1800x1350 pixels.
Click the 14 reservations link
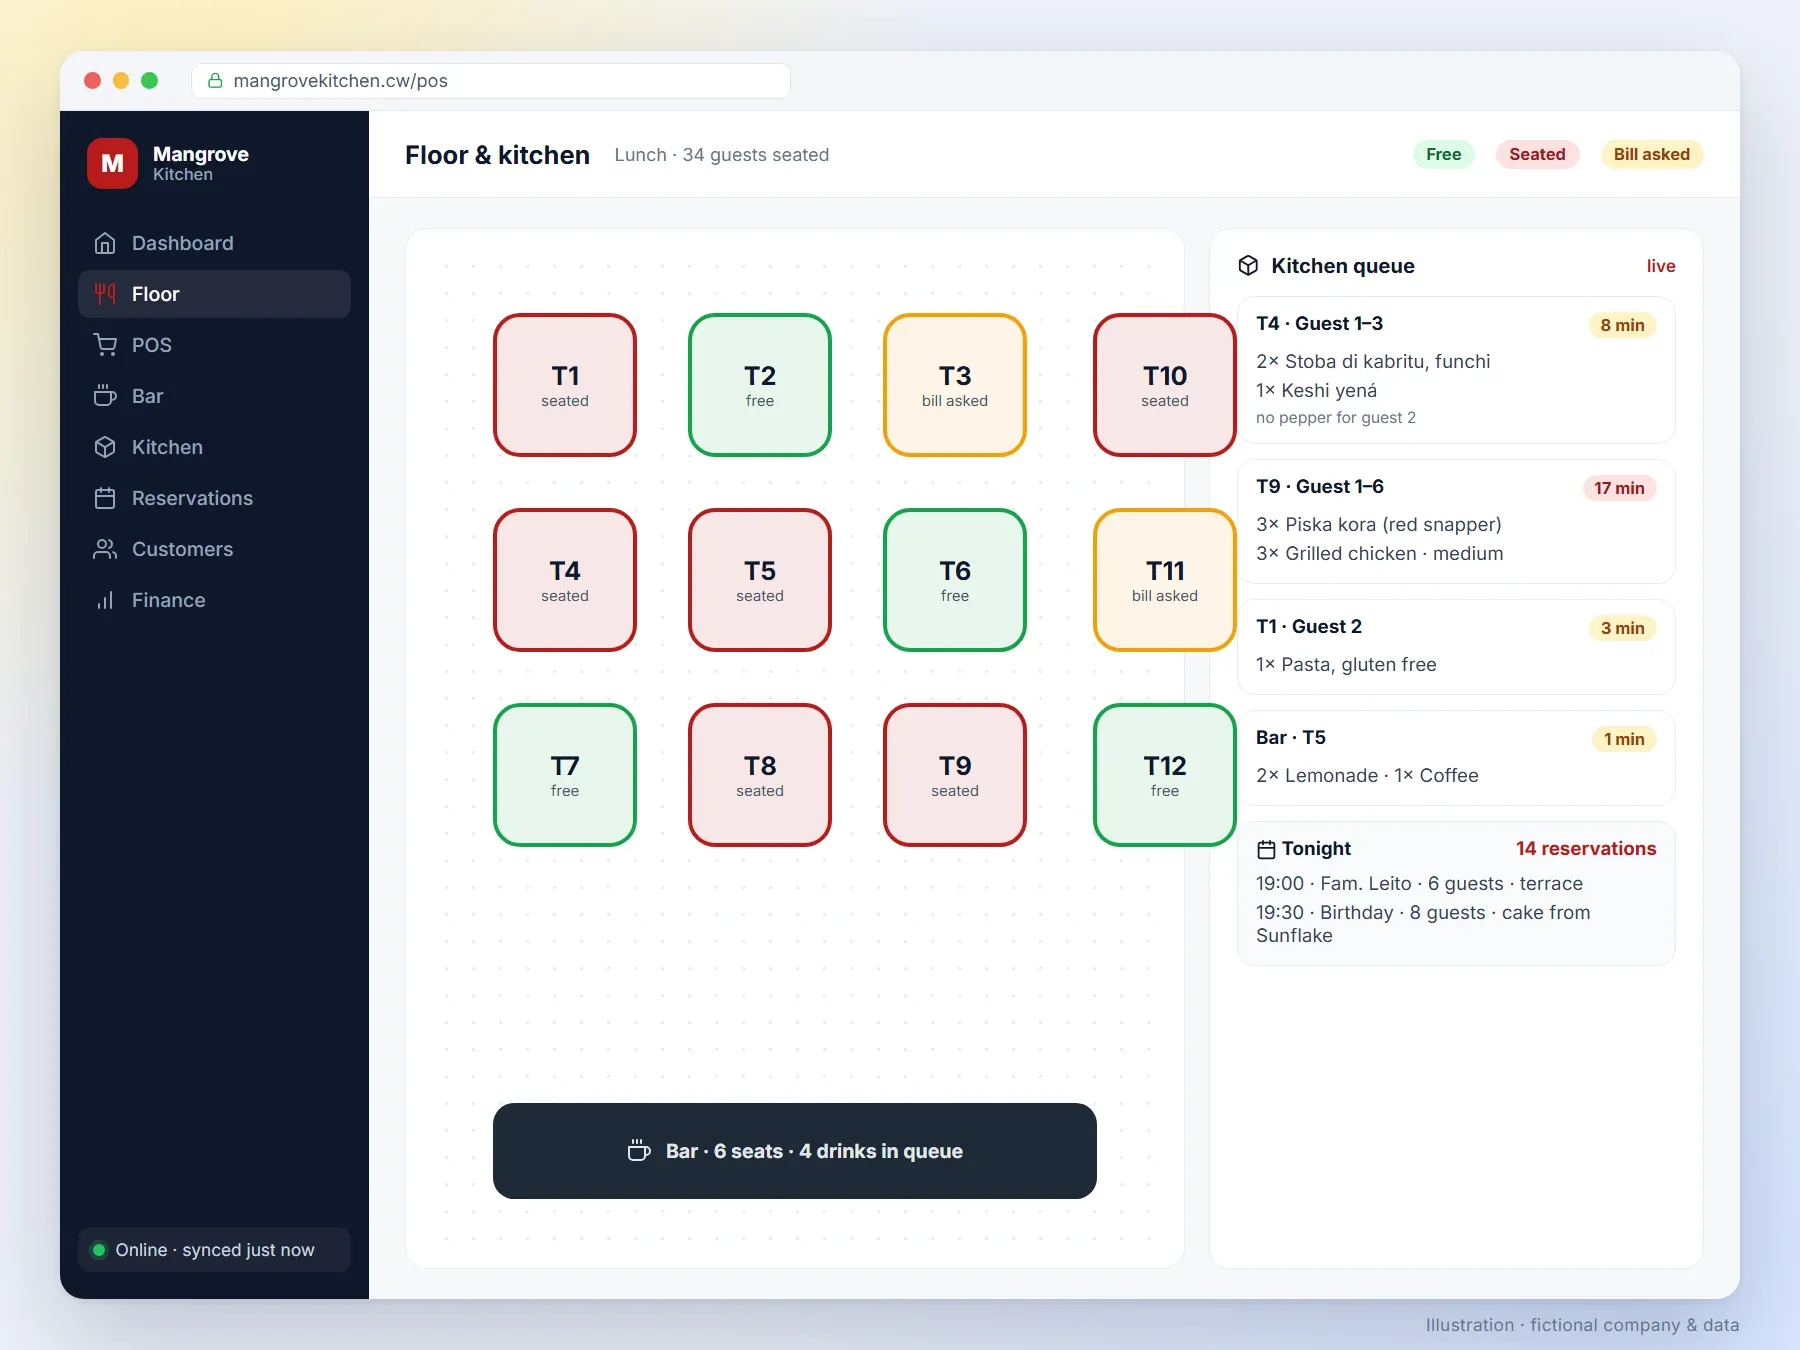pyautogui.click(x=1586, y=848)
